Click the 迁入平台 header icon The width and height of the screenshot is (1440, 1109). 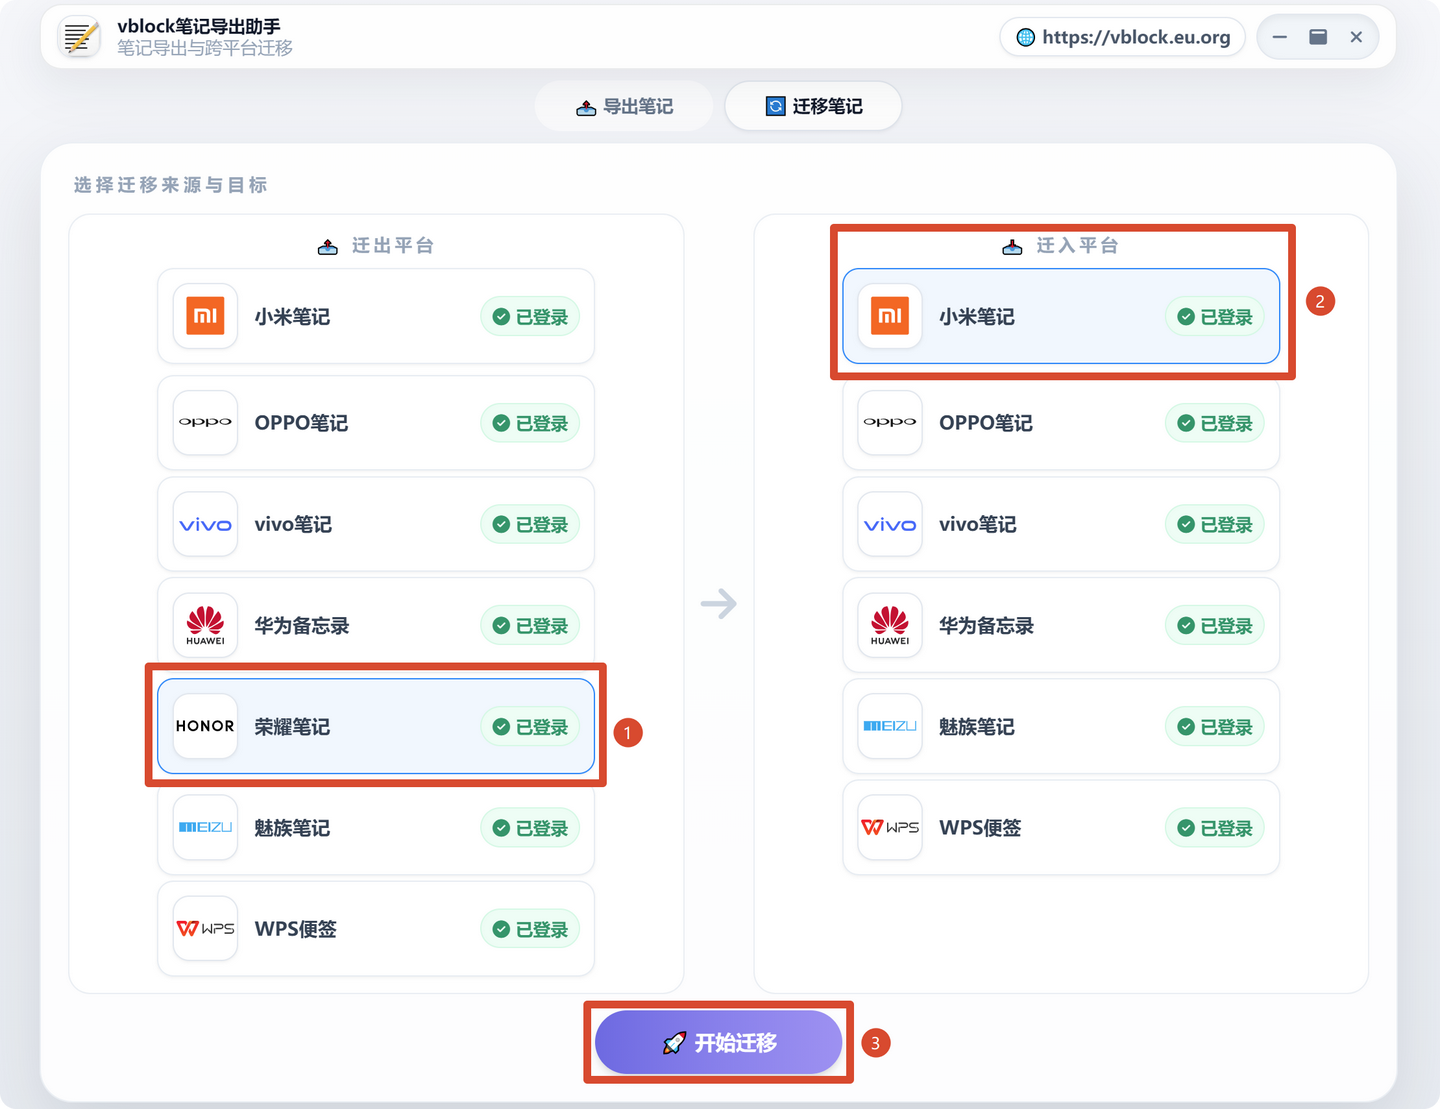click(1012, 247)
